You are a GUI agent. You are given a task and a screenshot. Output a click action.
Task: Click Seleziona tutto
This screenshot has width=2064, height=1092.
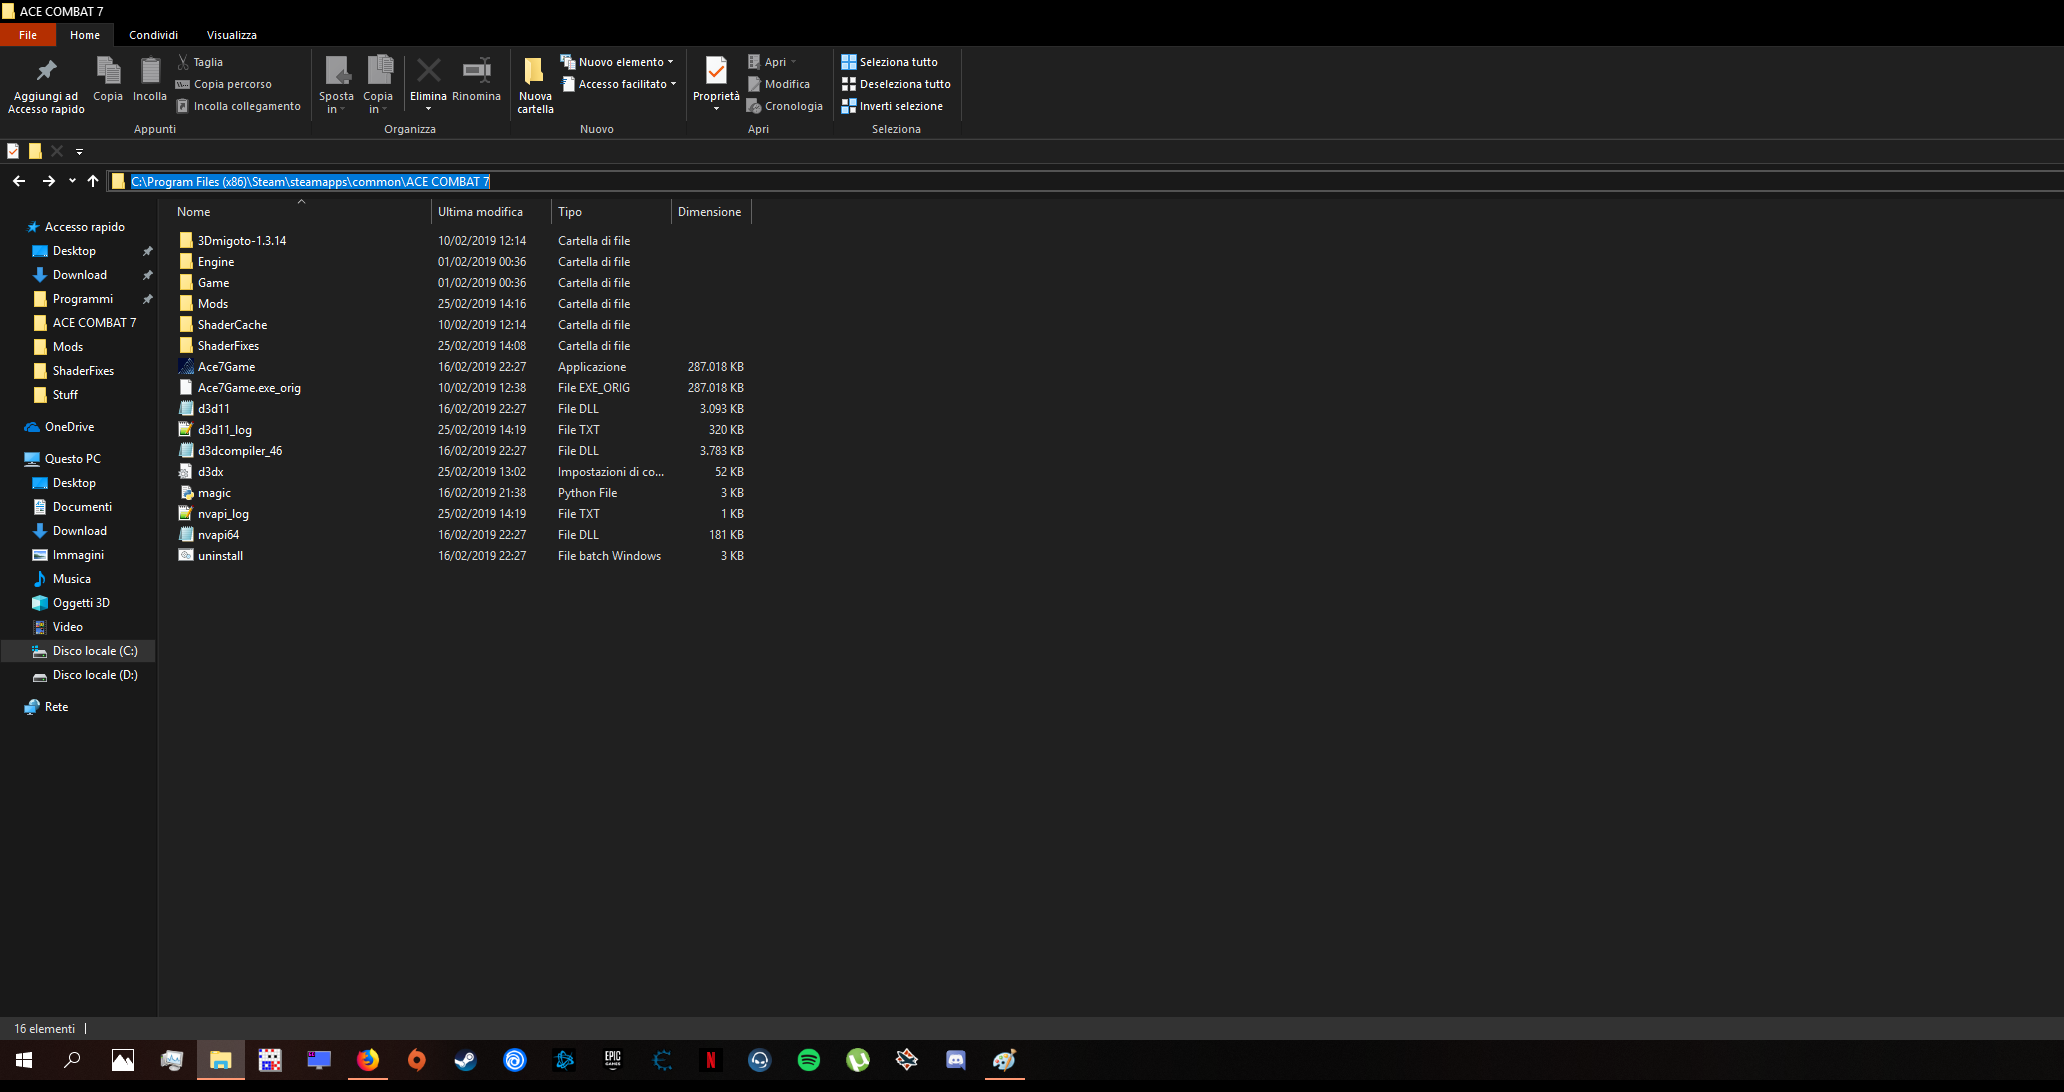(x=890, y=62)
